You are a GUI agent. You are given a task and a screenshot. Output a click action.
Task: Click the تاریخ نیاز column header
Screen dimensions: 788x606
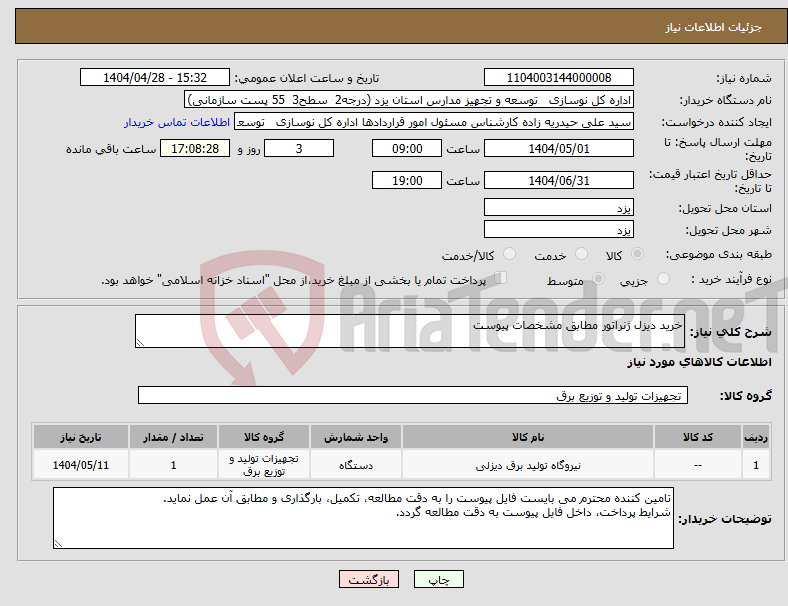pyautogui.click(x=81, y=437)
